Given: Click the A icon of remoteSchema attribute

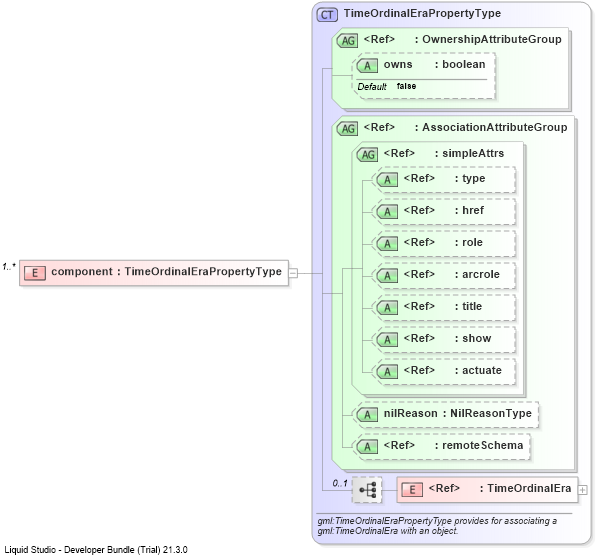Looking at the screenshot, I should (x=367, y=447).
